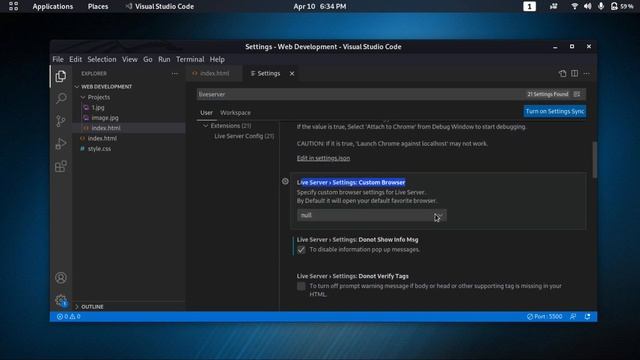Open GNOME activities grid icon
The image size is (640, 360).
tap(13, 6)
